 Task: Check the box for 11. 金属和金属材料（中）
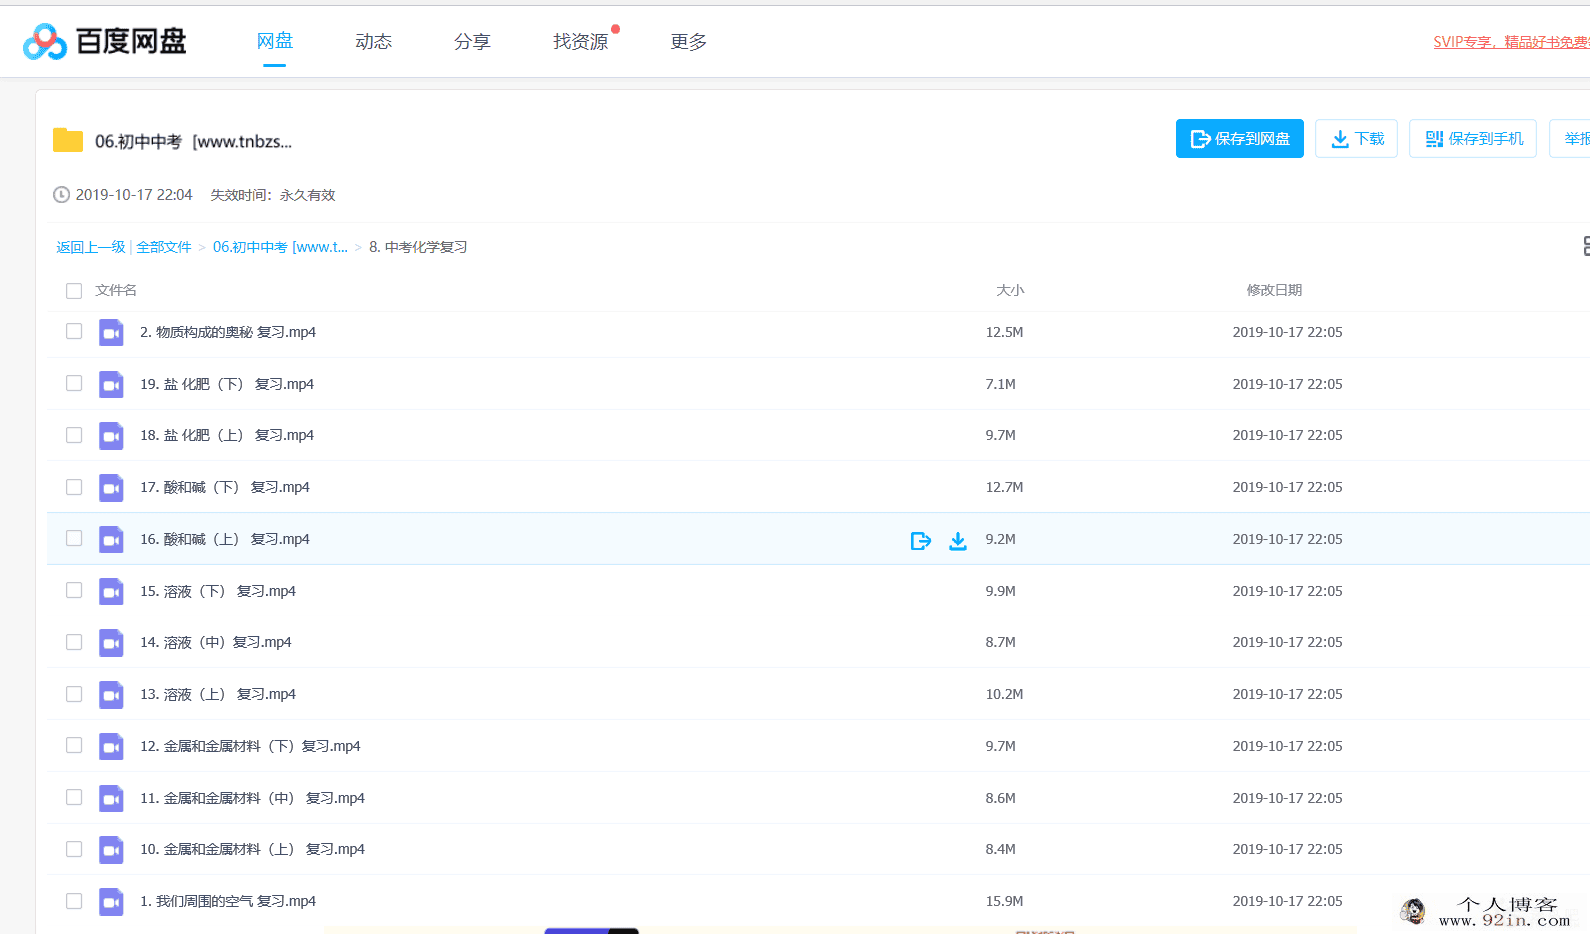tap(74, 797)
